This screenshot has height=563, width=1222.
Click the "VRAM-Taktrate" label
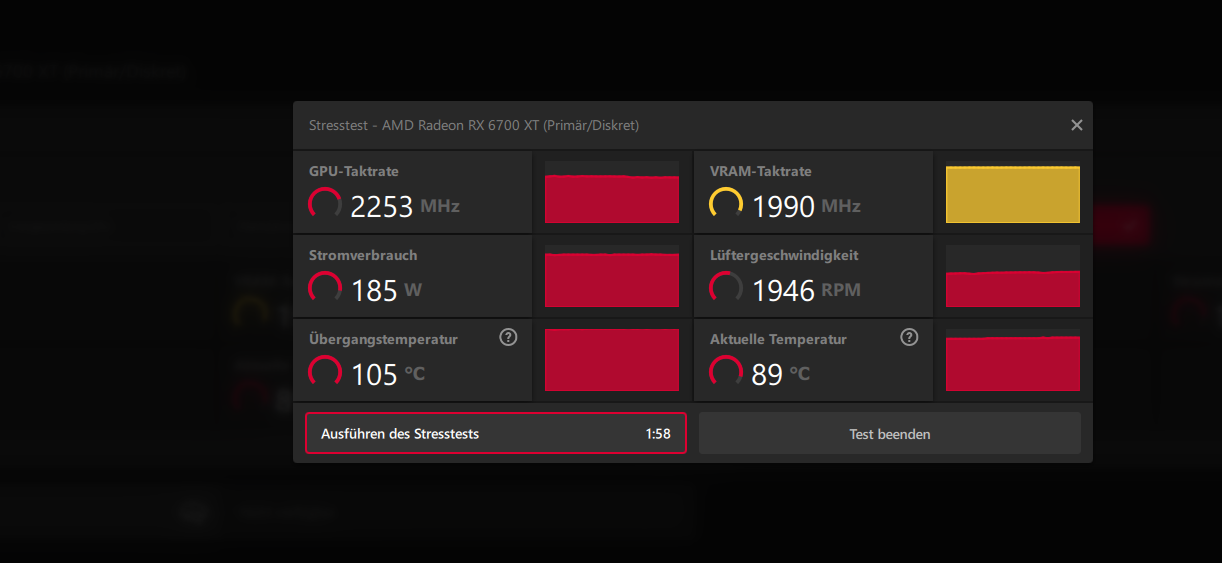click(x=761, y=171)
